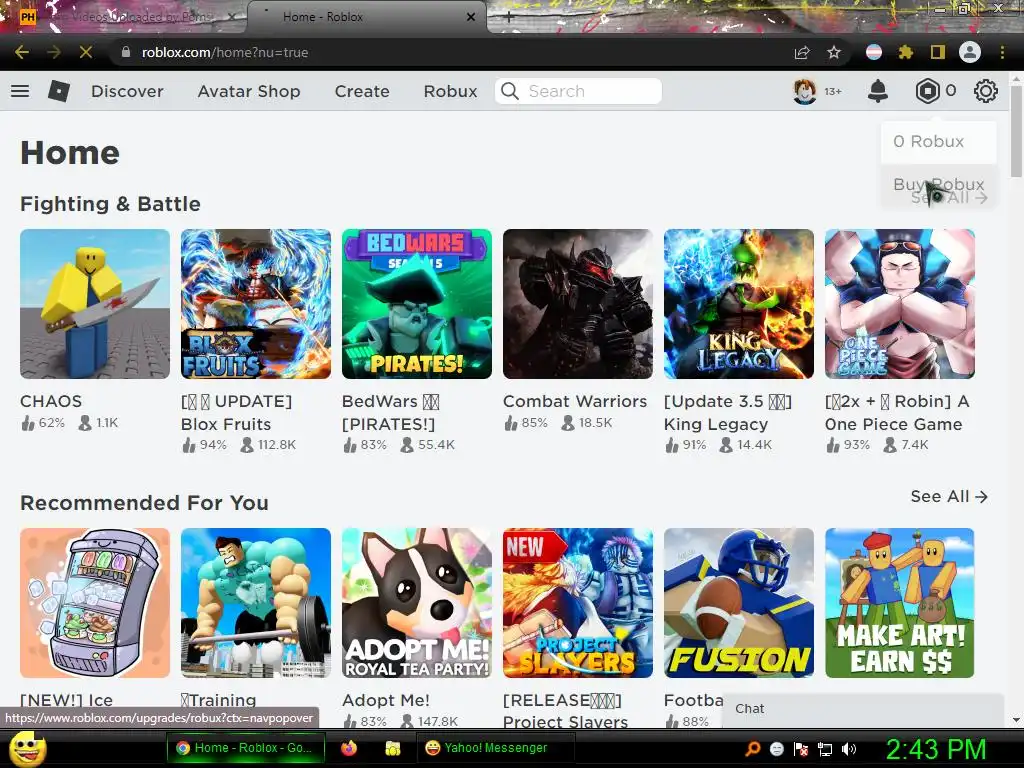
Task: Click the Adopt Me! title
Action: pyautogui.click(x=386, y=700)
